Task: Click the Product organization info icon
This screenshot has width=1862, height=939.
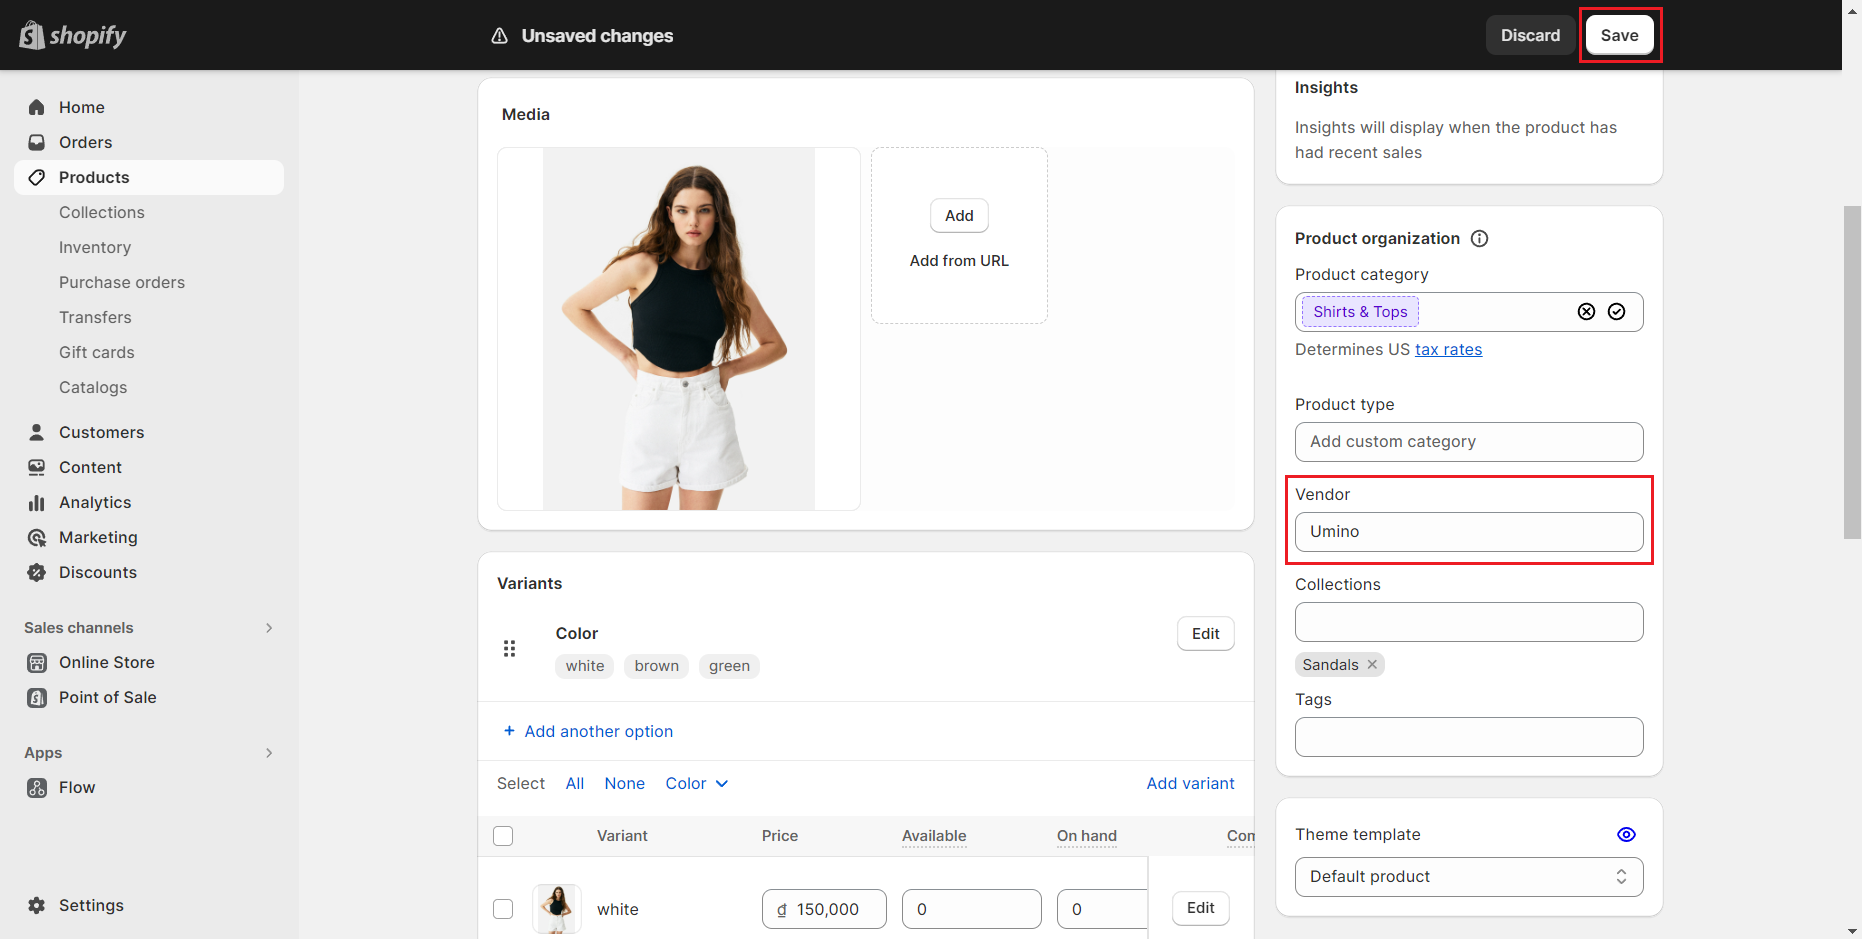Action: (1480, 238)
